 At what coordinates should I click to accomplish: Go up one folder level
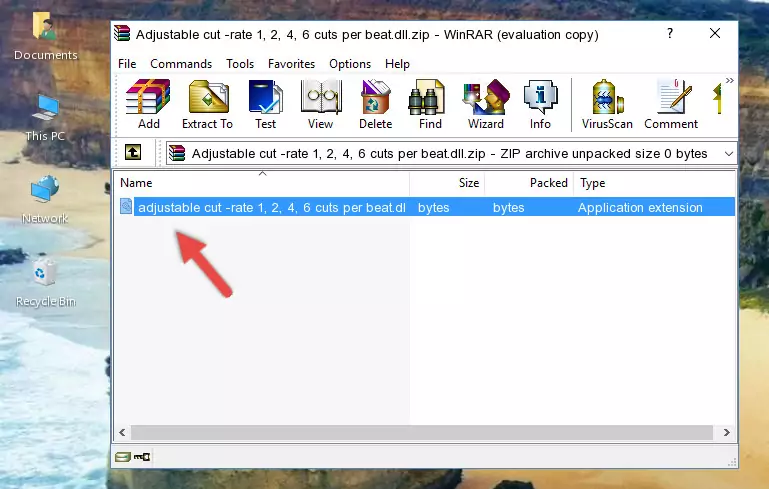pos(133,153)
